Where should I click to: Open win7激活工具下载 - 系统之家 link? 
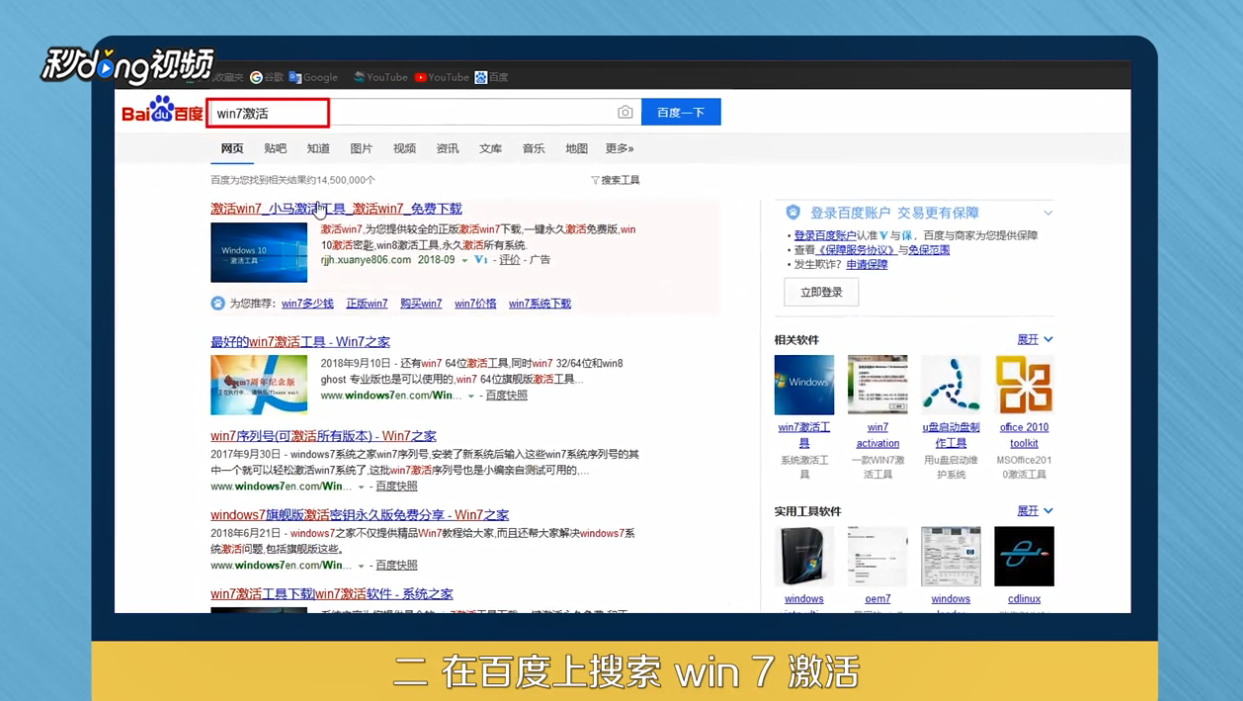coord(331,594)
